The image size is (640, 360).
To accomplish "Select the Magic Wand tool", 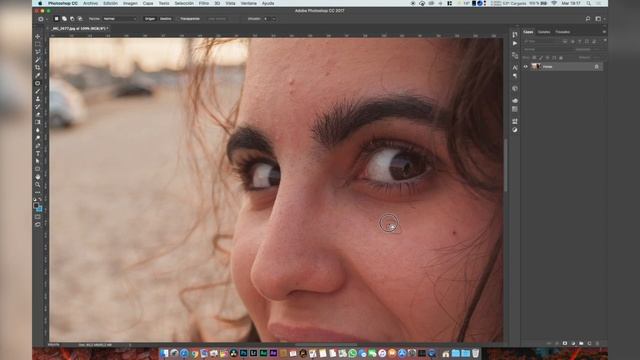I will click(38, 60).
